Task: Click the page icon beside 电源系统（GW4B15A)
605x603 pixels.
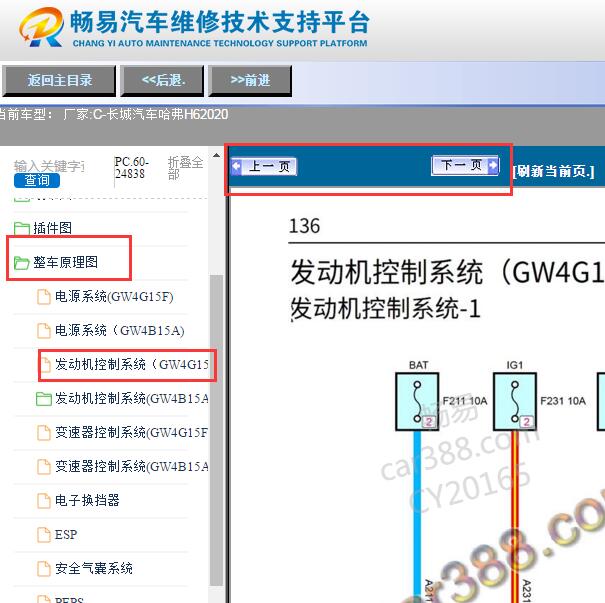Action: pyautogui.click(x=44, y=331)
